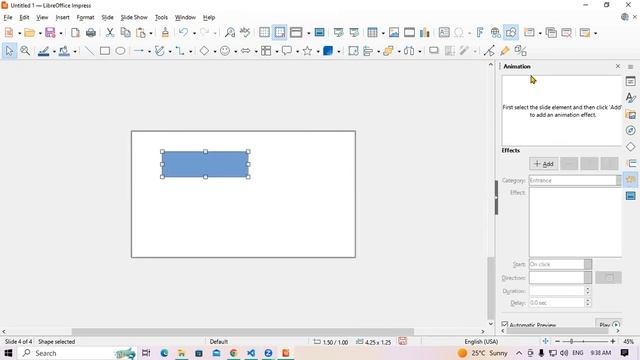
Task: Choose the Rectangle drawing tool
Action: click(x=105, y=51)
